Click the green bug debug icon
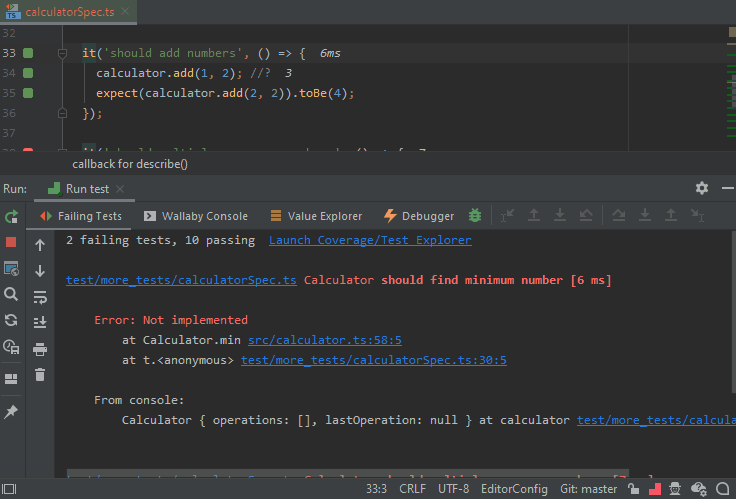This screenshot has height=499, width=736. [475, 216]
